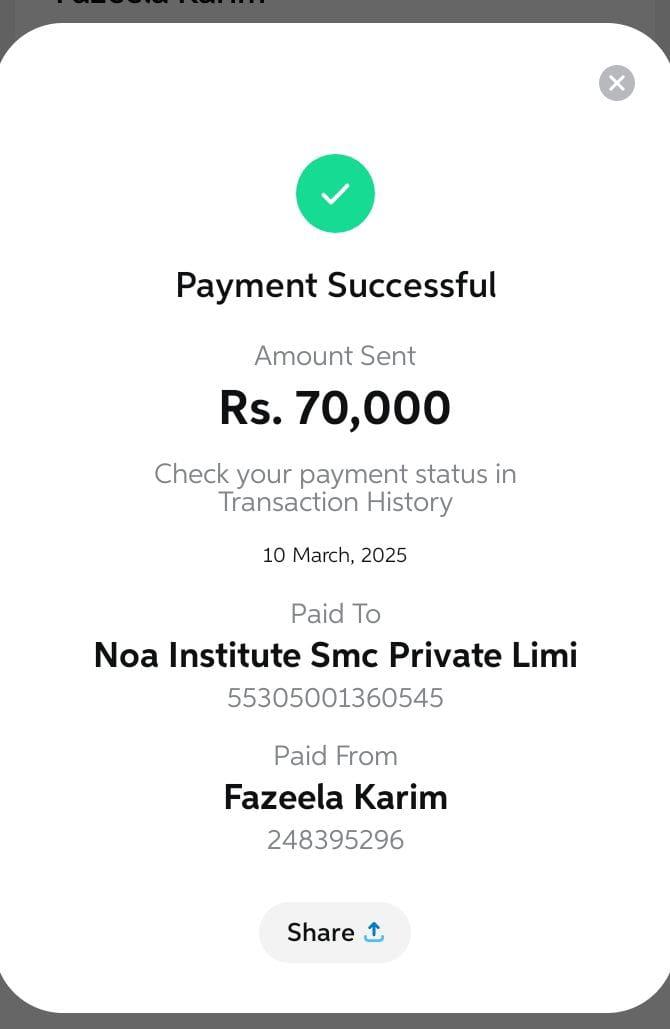Screen dimensions: 670x1029
Task: Click recipient account number 55305001360545
Action: click(x=335, y=698)
